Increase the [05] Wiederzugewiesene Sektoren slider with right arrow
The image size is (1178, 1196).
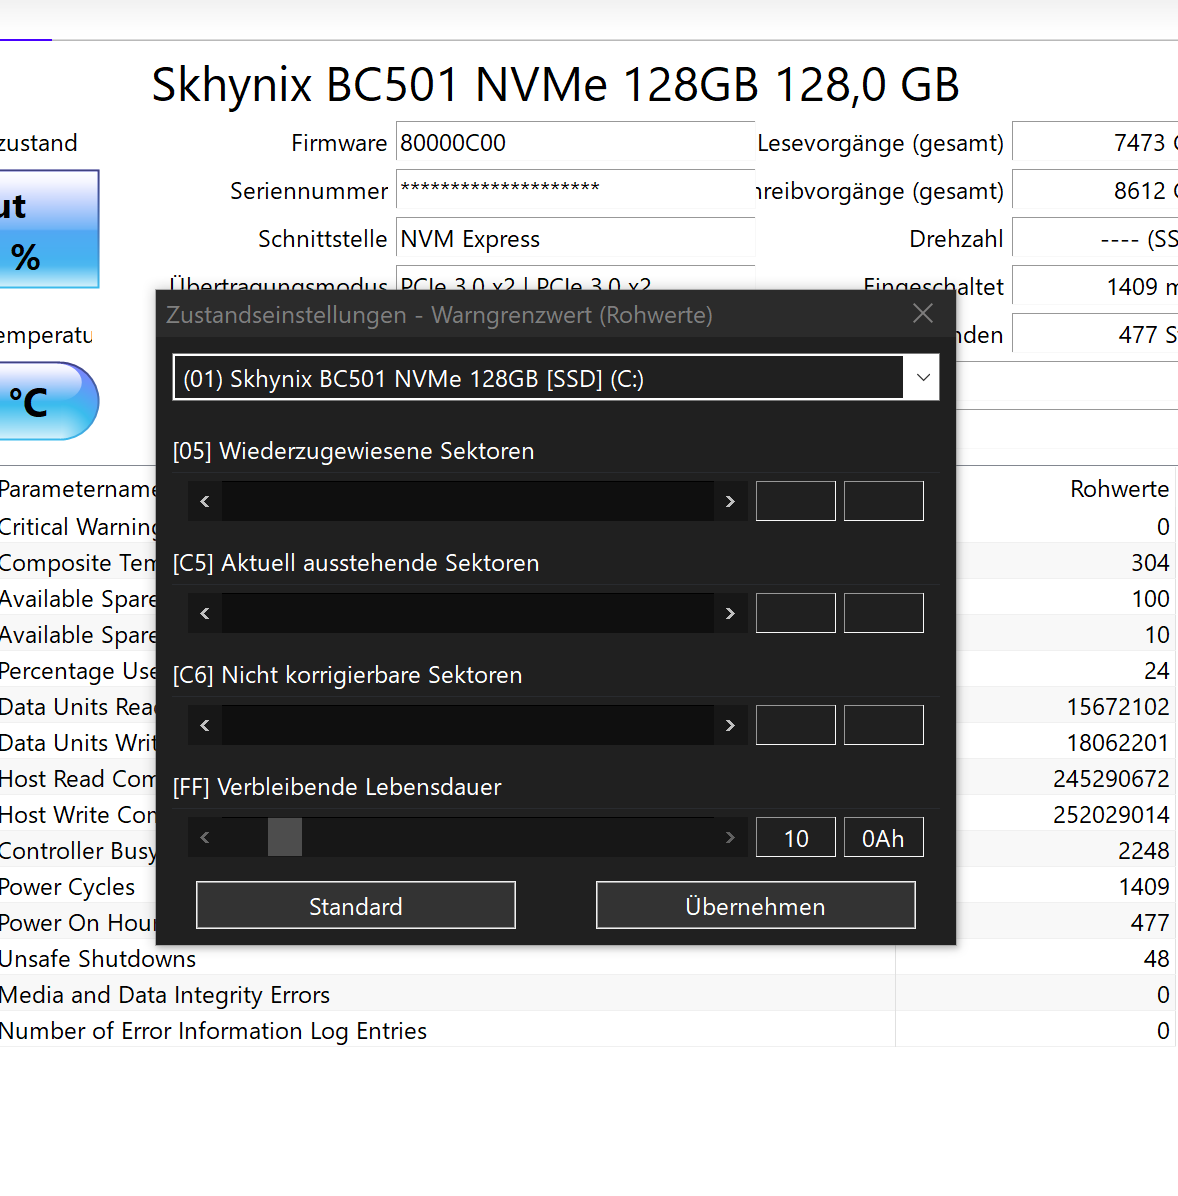[730, 501]
